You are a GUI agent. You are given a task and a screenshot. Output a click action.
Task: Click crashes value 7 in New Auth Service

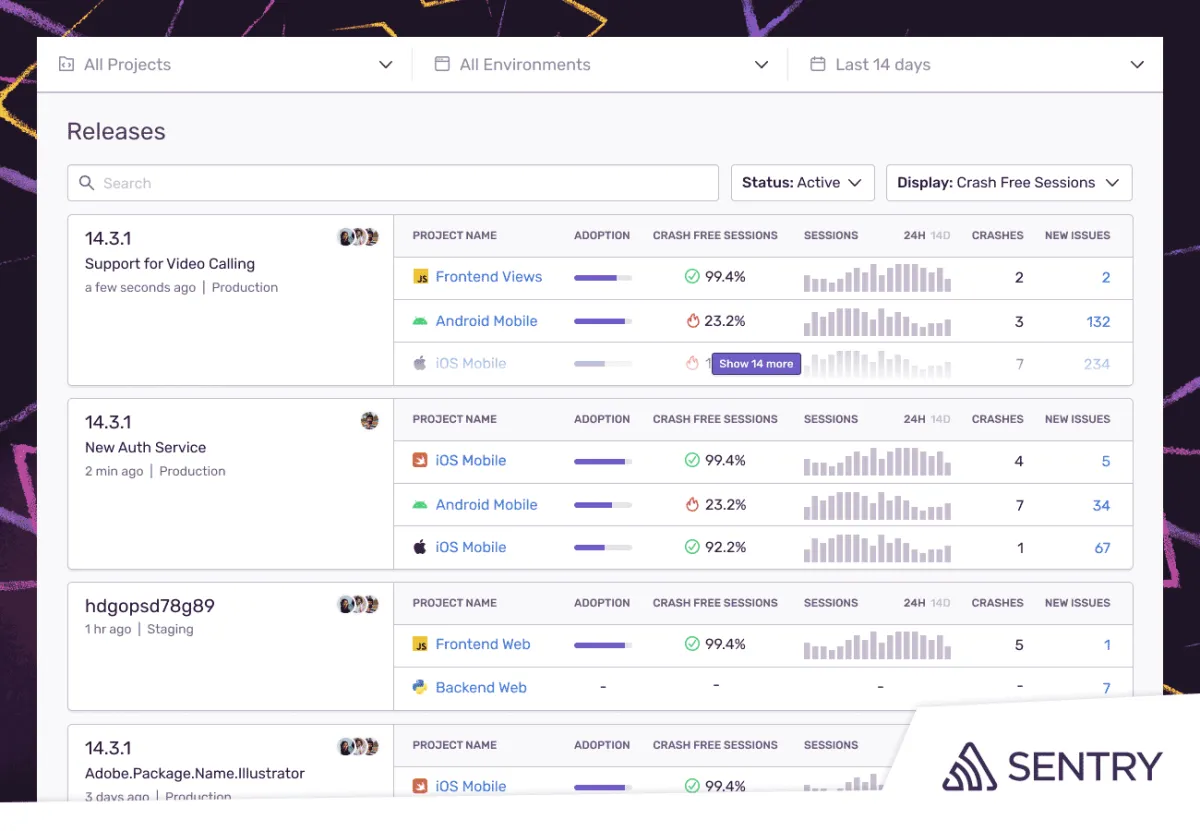1019,506
